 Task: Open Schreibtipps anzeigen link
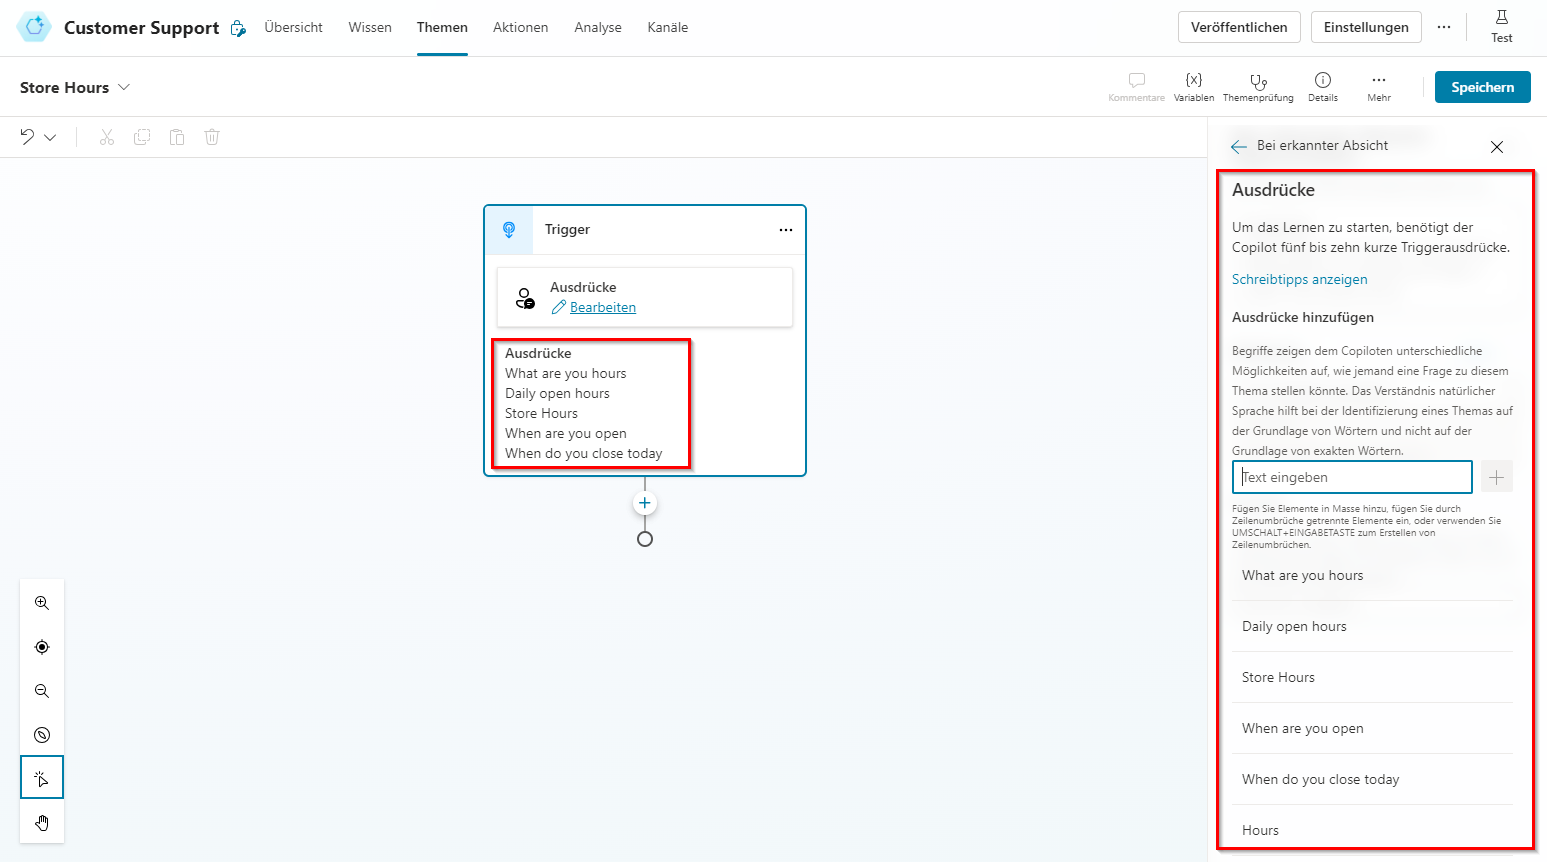1299,279
